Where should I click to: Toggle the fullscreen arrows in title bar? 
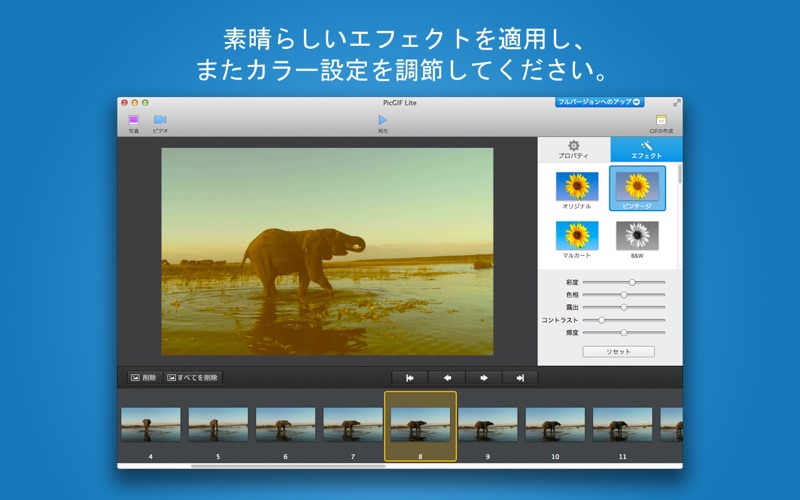pyautogui.click(x=677, y=103)
